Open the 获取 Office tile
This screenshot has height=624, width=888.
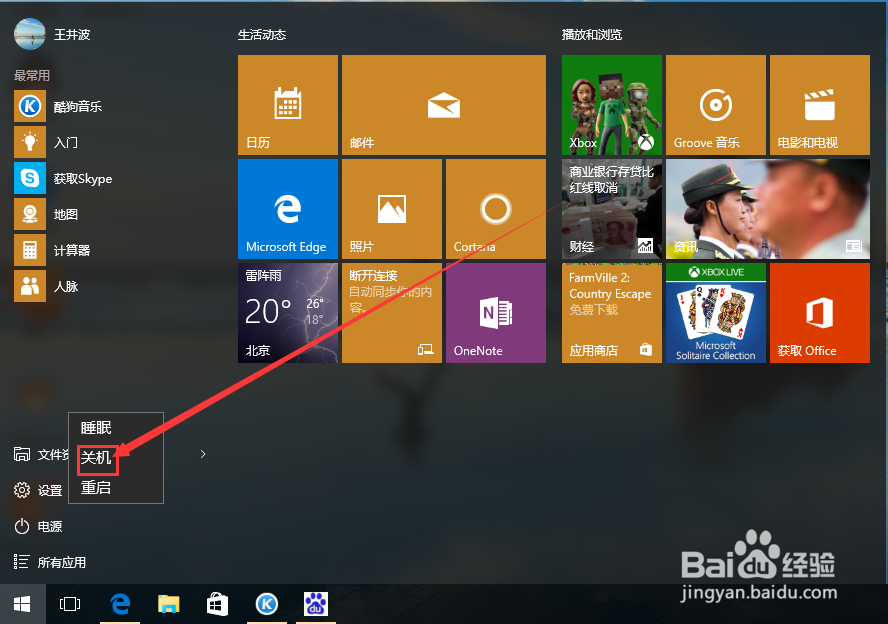820,313
